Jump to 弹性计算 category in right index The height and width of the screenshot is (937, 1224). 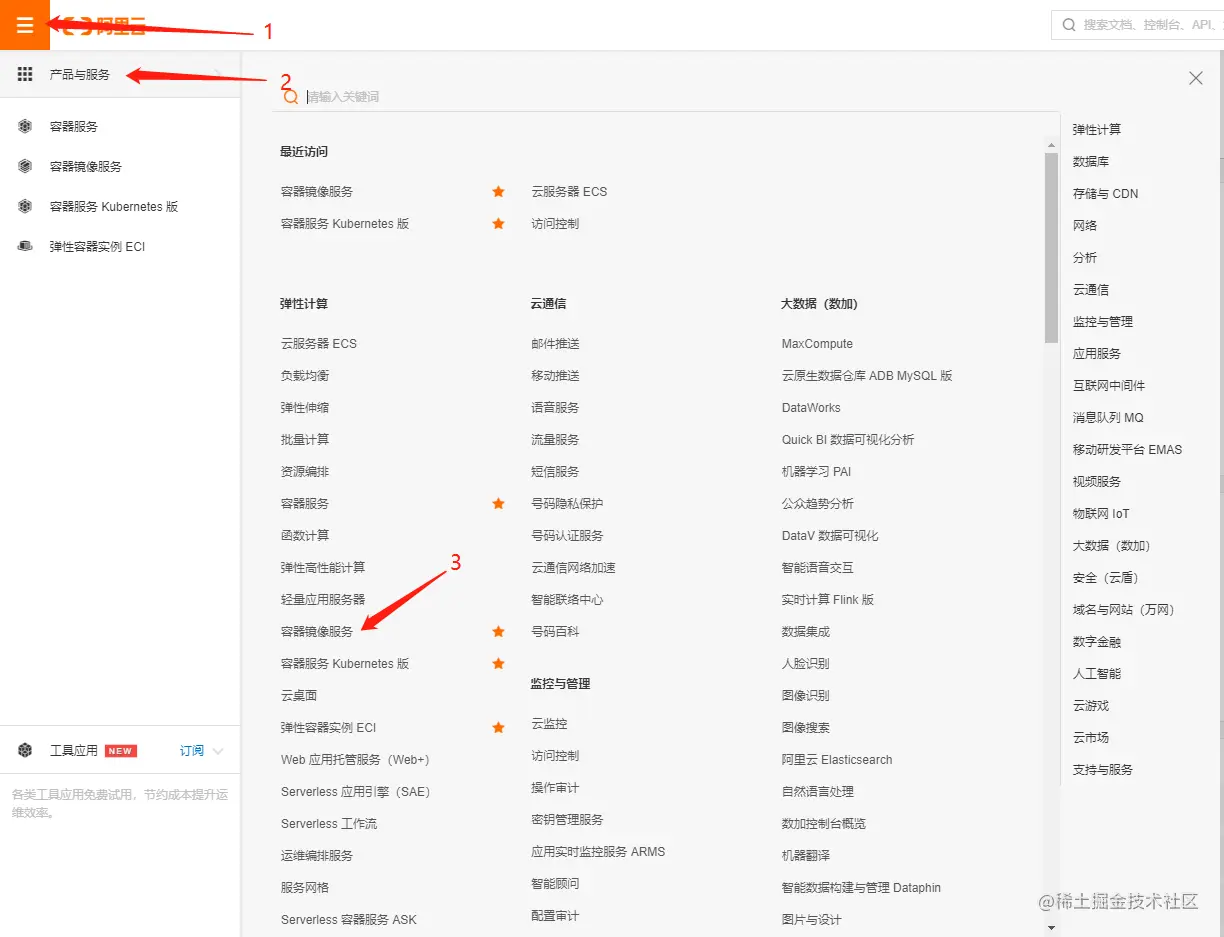(1097, 129)
